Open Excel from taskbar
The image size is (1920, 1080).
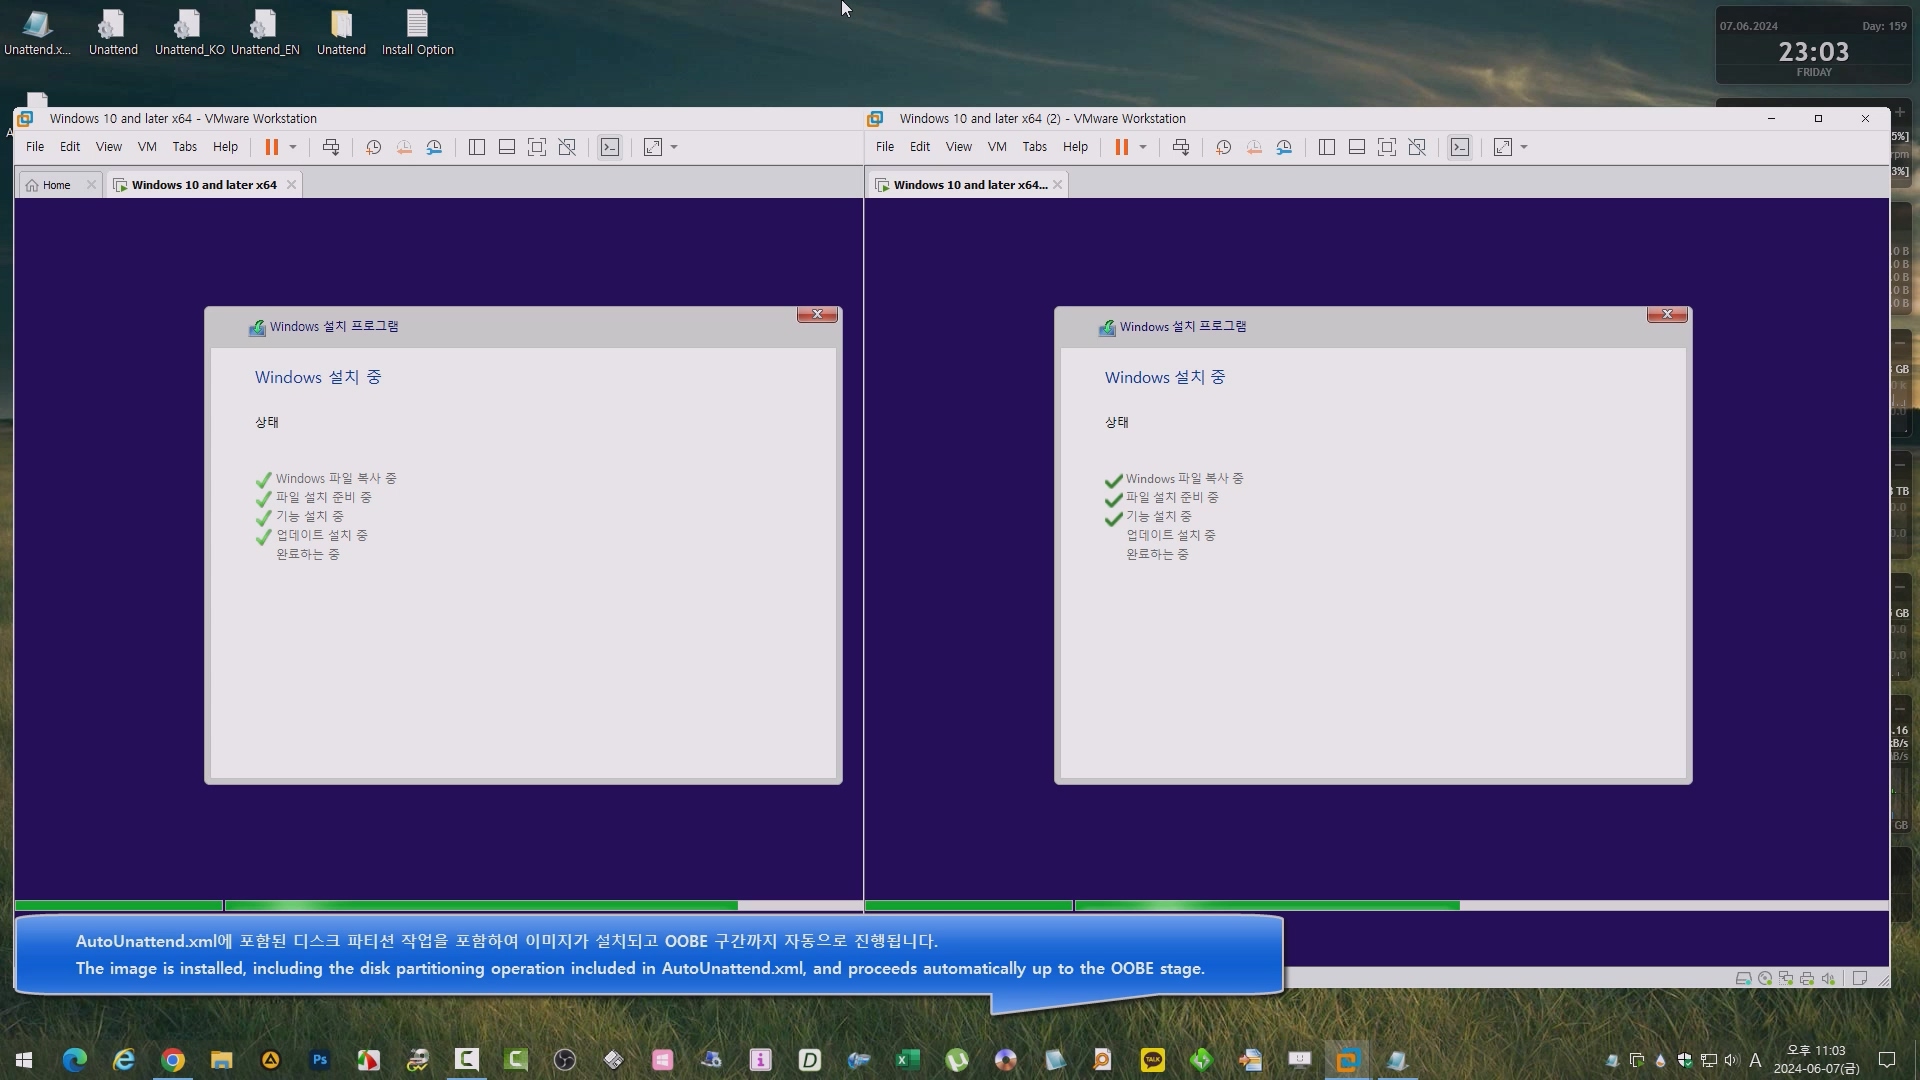[908, 1060]
